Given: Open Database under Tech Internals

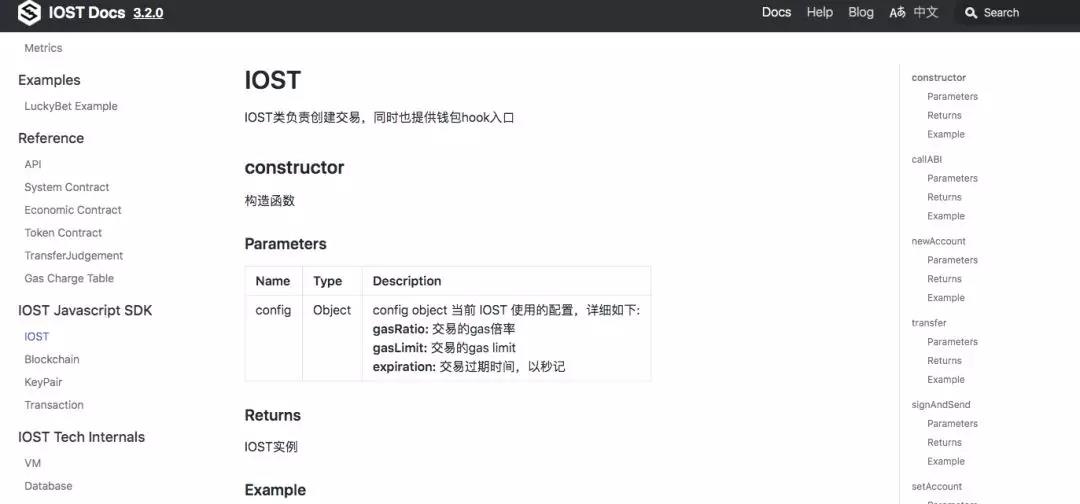Looking at the screenshot, I should pos(48,486).
